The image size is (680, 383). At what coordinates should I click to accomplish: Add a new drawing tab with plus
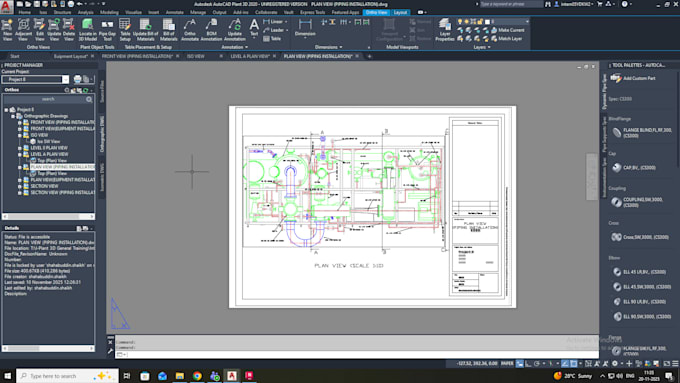click(369, 56)
